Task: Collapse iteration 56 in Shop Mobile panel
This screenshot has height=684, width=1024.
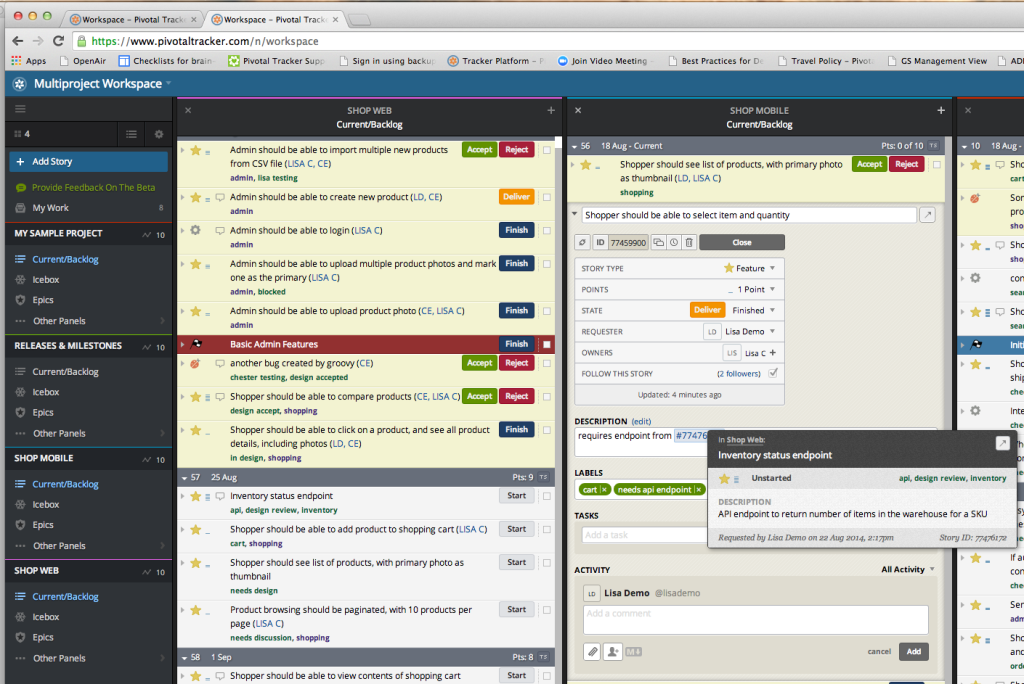Action: pos(574,146)
